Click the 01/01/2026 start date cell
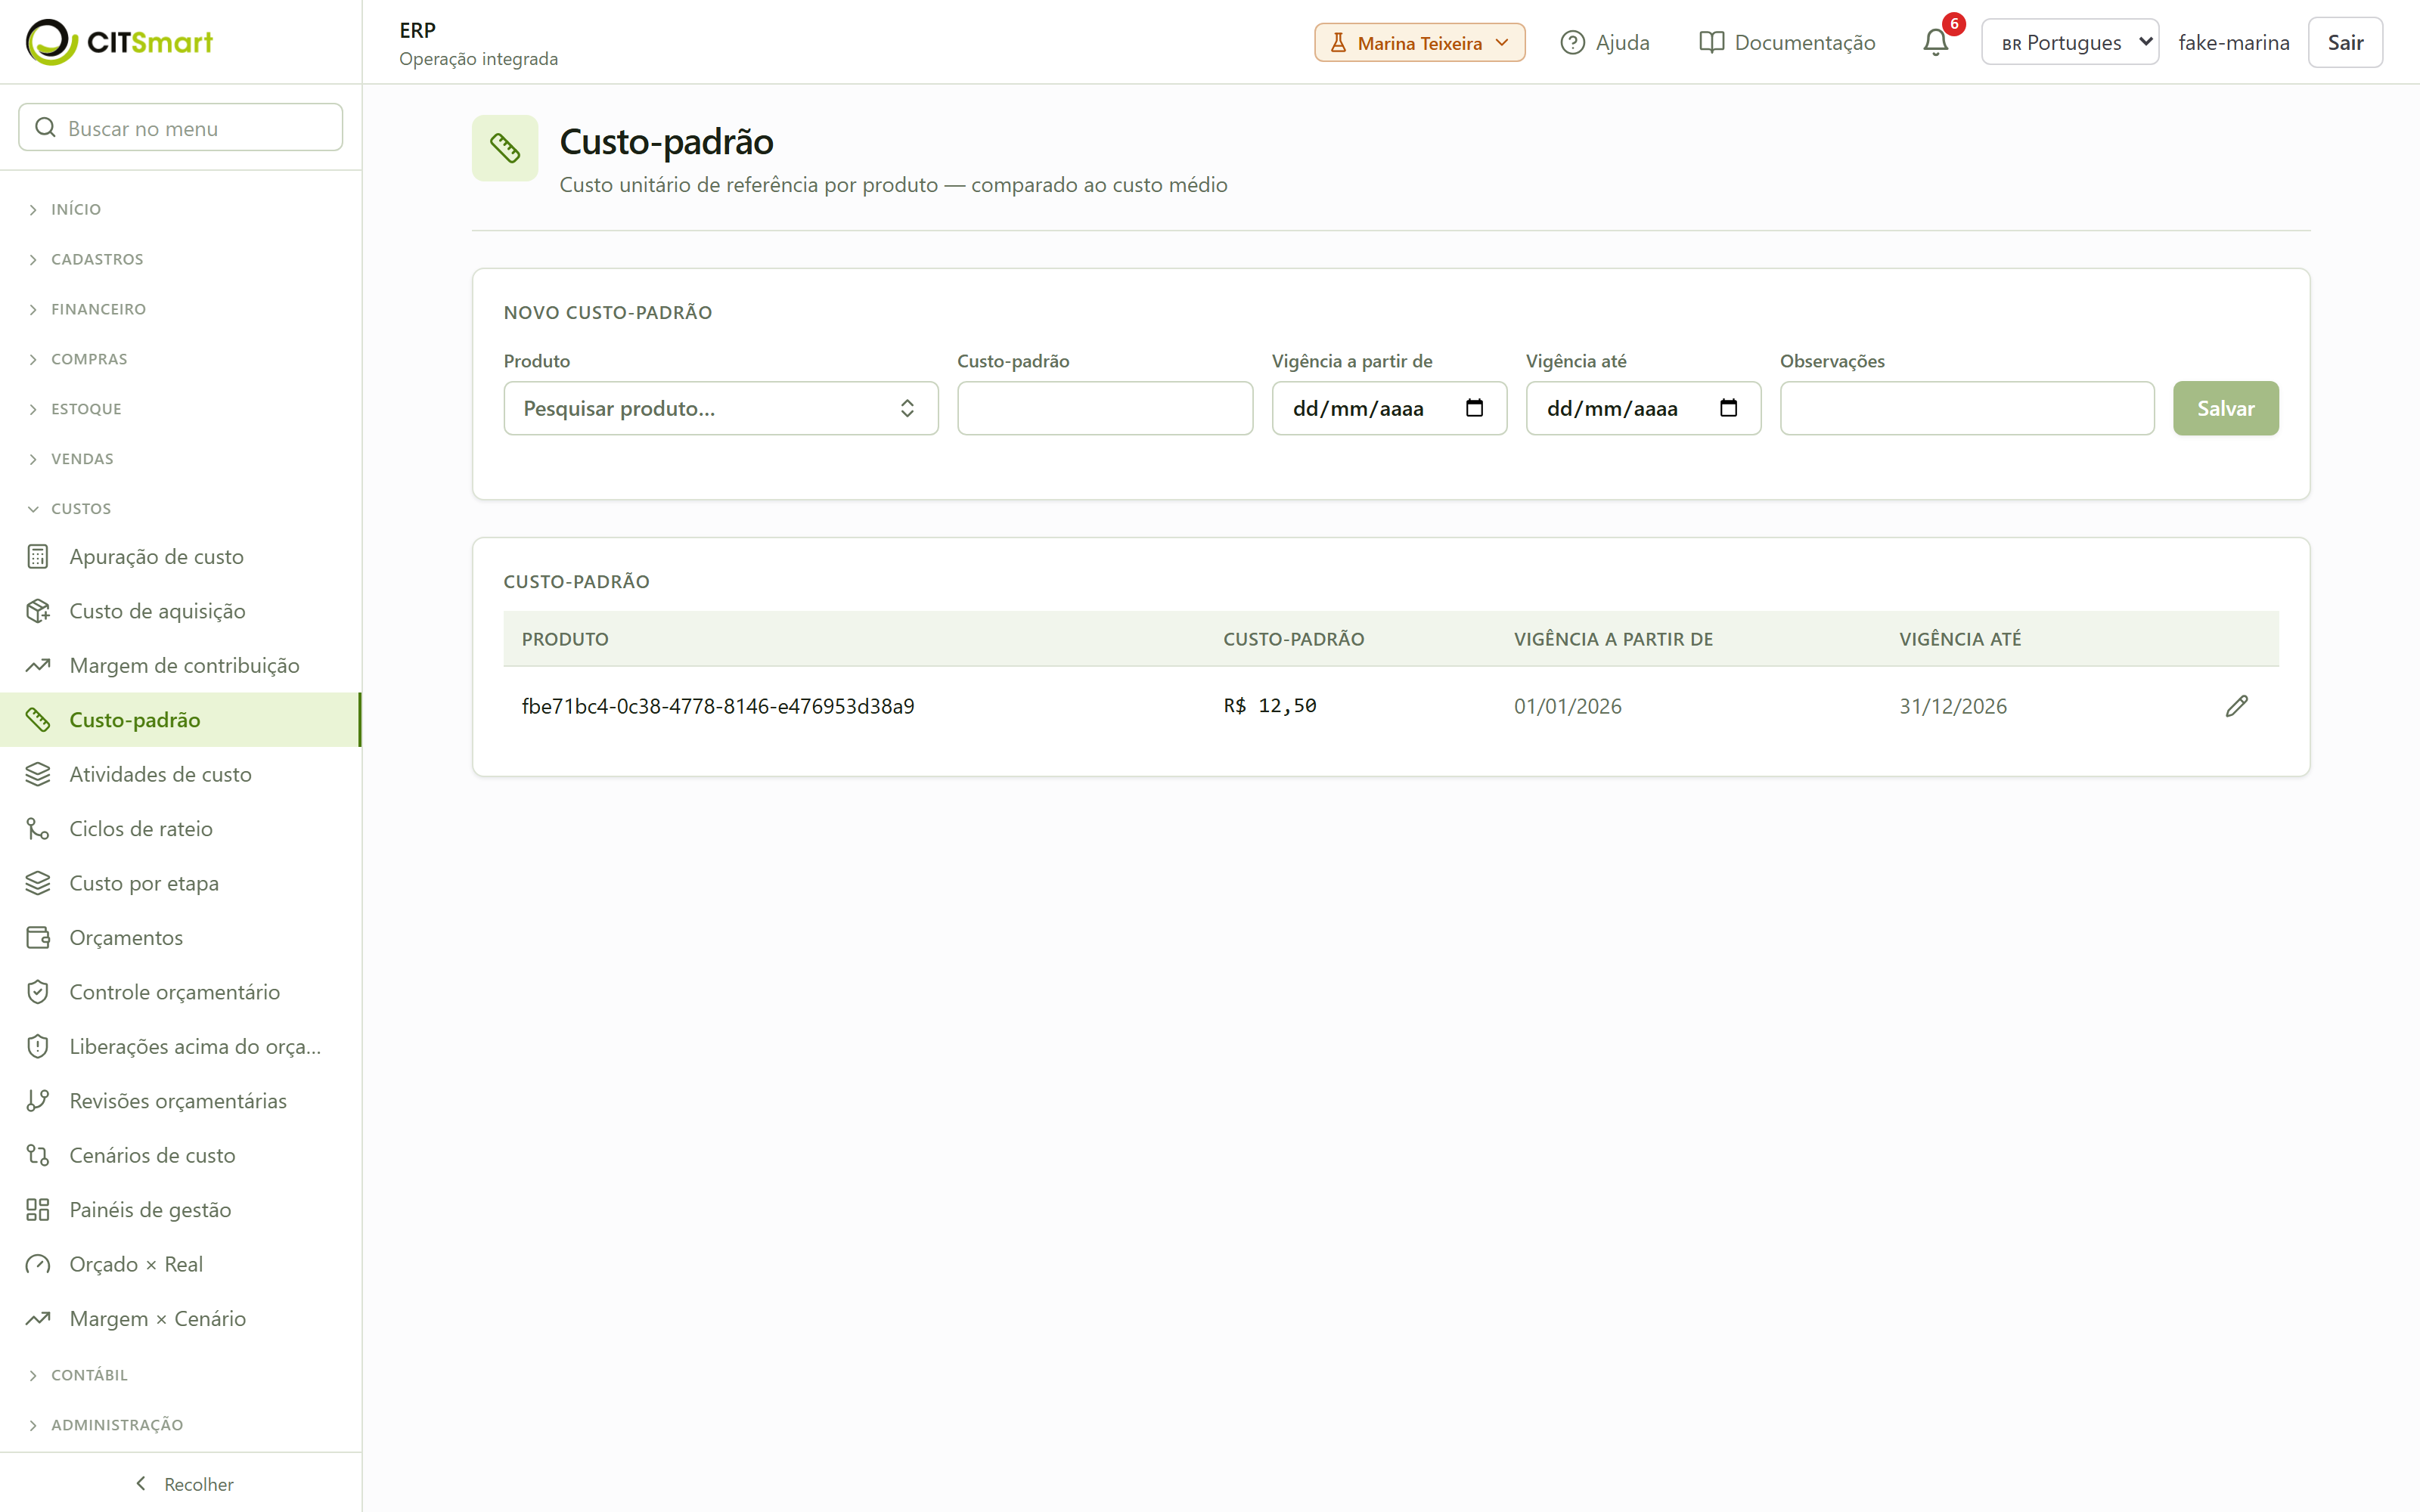Image resolution: width=2420 pixels, height=1512 pixels. [x=1567, y=706]
